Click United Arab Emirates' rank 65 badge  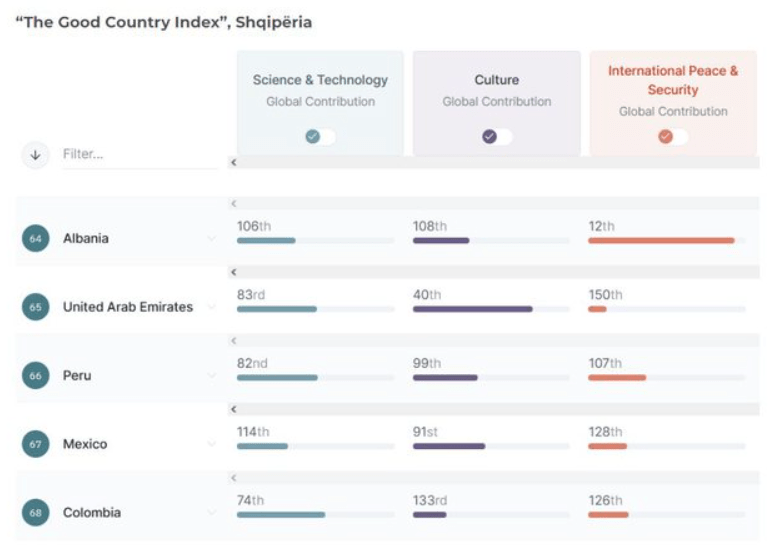coord(36,307)
